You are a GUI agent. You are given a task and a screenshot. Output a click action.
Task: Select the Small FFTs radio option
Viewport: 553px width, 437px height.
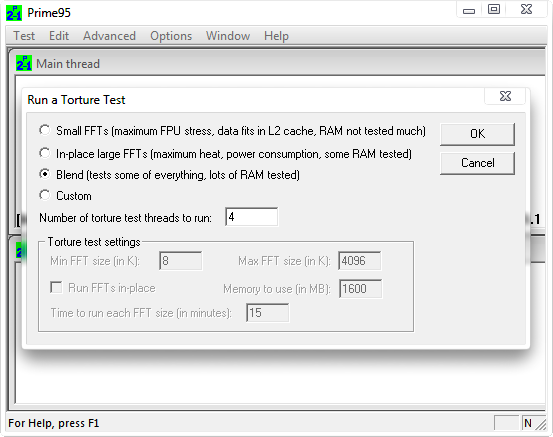(x=44, y=131)
